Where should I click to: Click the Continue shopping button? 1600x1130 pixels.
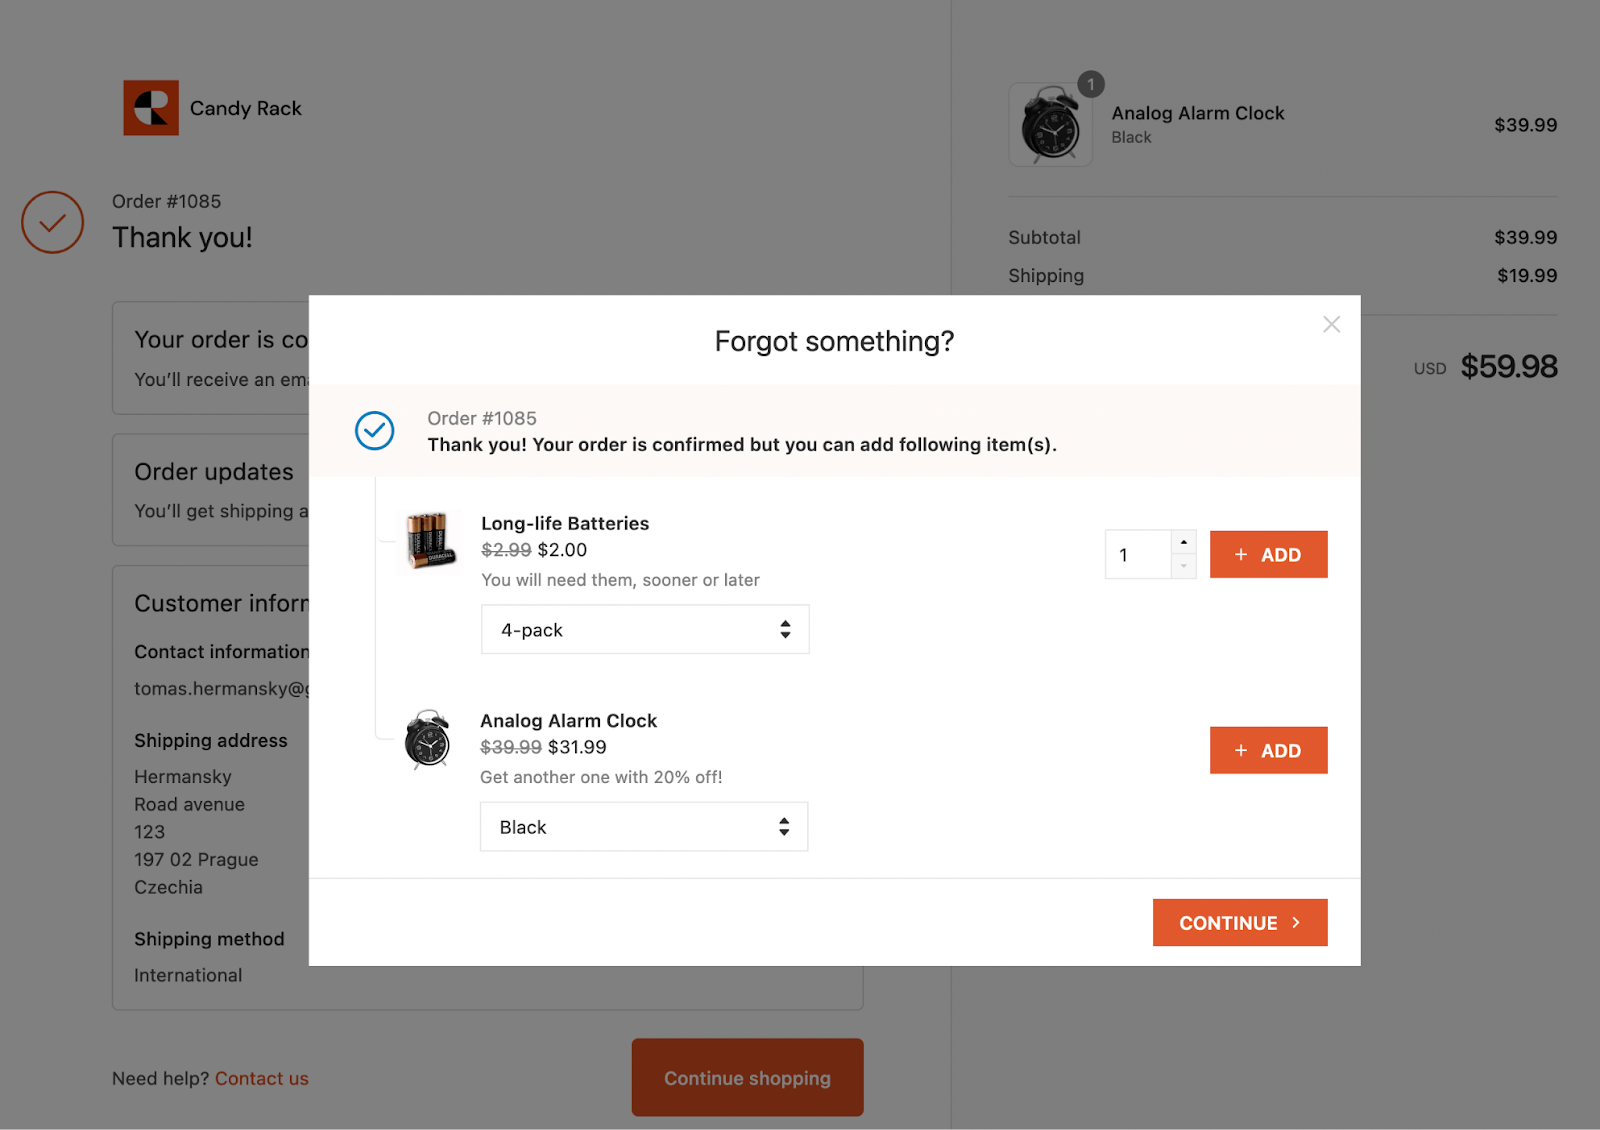point(747,1078)
